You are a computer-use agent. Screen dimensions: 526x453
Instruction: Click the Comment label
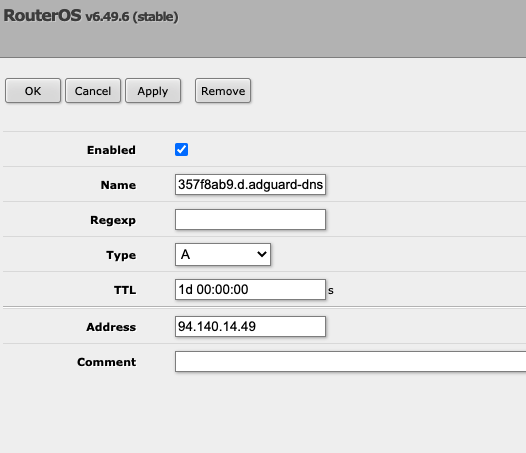(x=107, y=362)
